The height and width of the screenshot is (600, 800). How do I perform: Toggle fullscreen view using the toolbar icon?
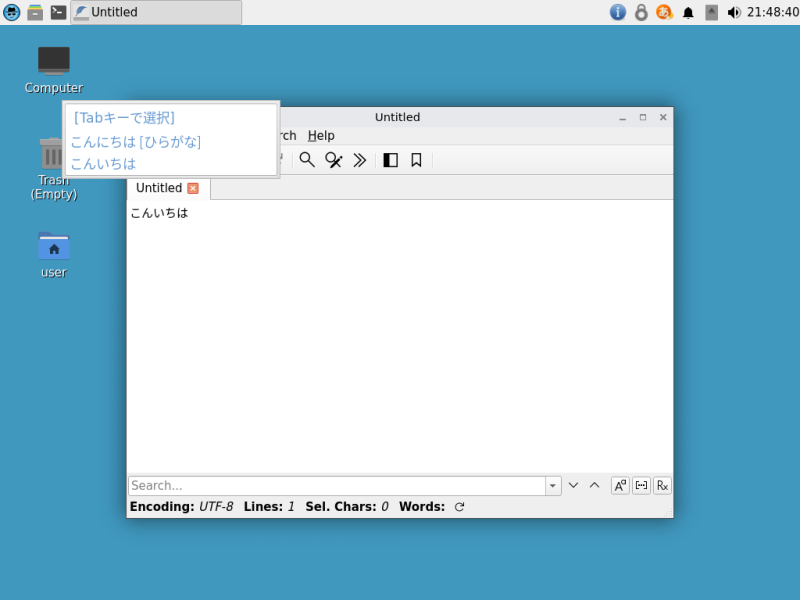click(x=390, y=159)
